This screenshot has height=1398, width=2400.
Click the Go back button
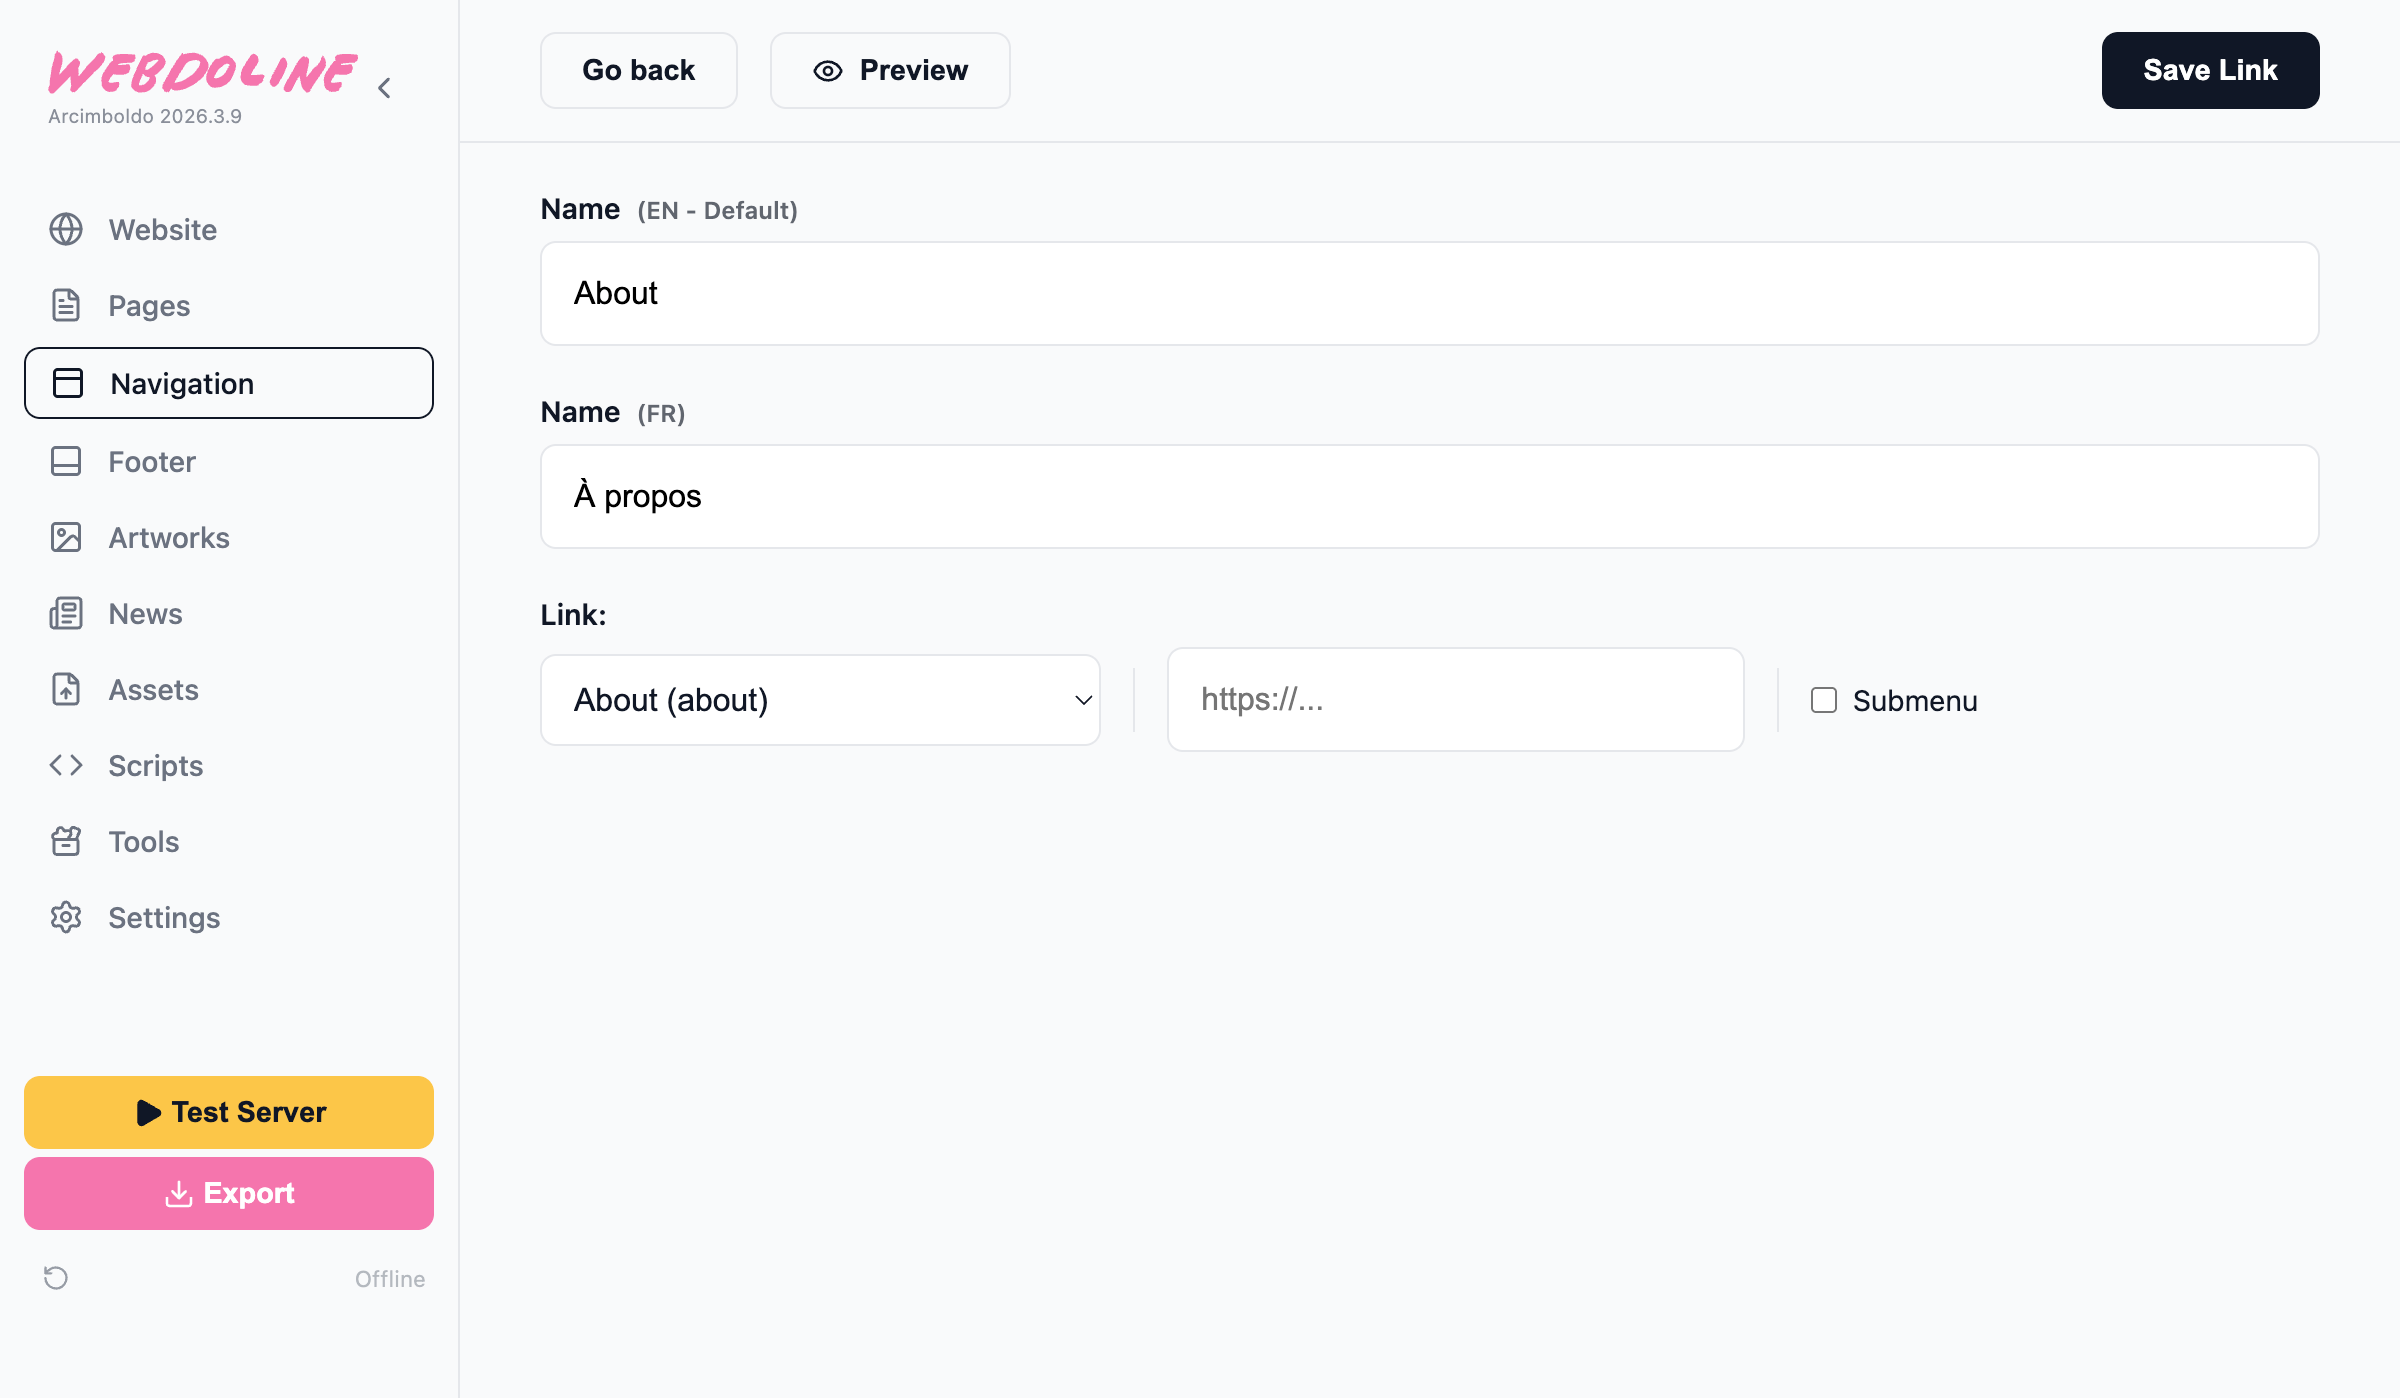click(639, 70)
